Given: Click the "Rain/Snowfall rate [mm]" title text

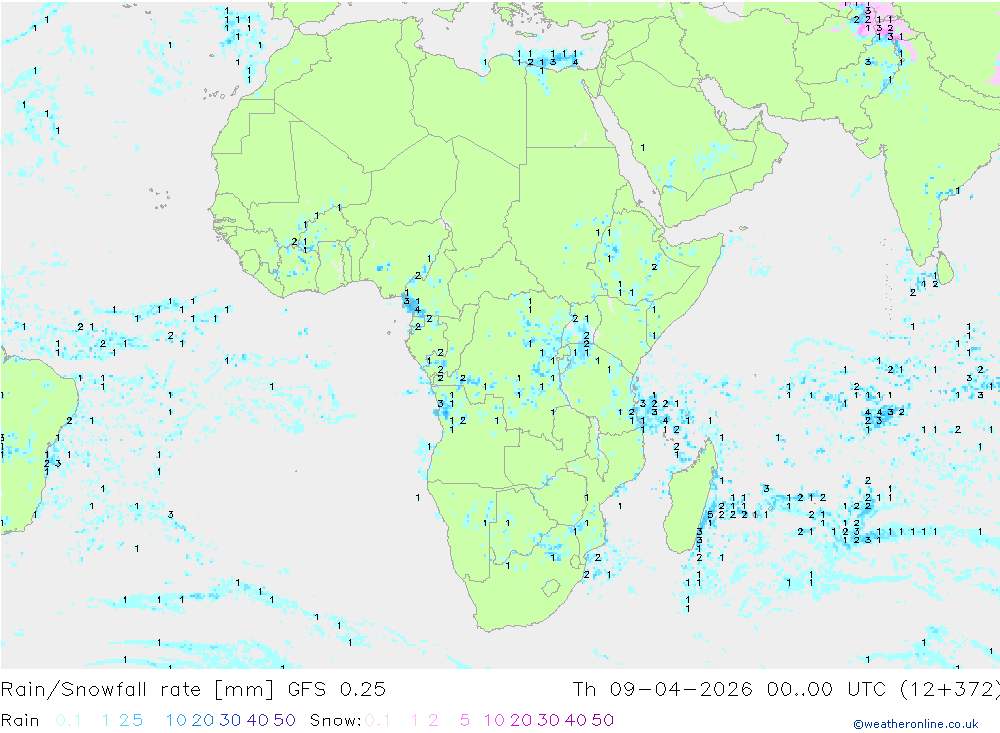Looking at the screenshot, I should point(137,690).
